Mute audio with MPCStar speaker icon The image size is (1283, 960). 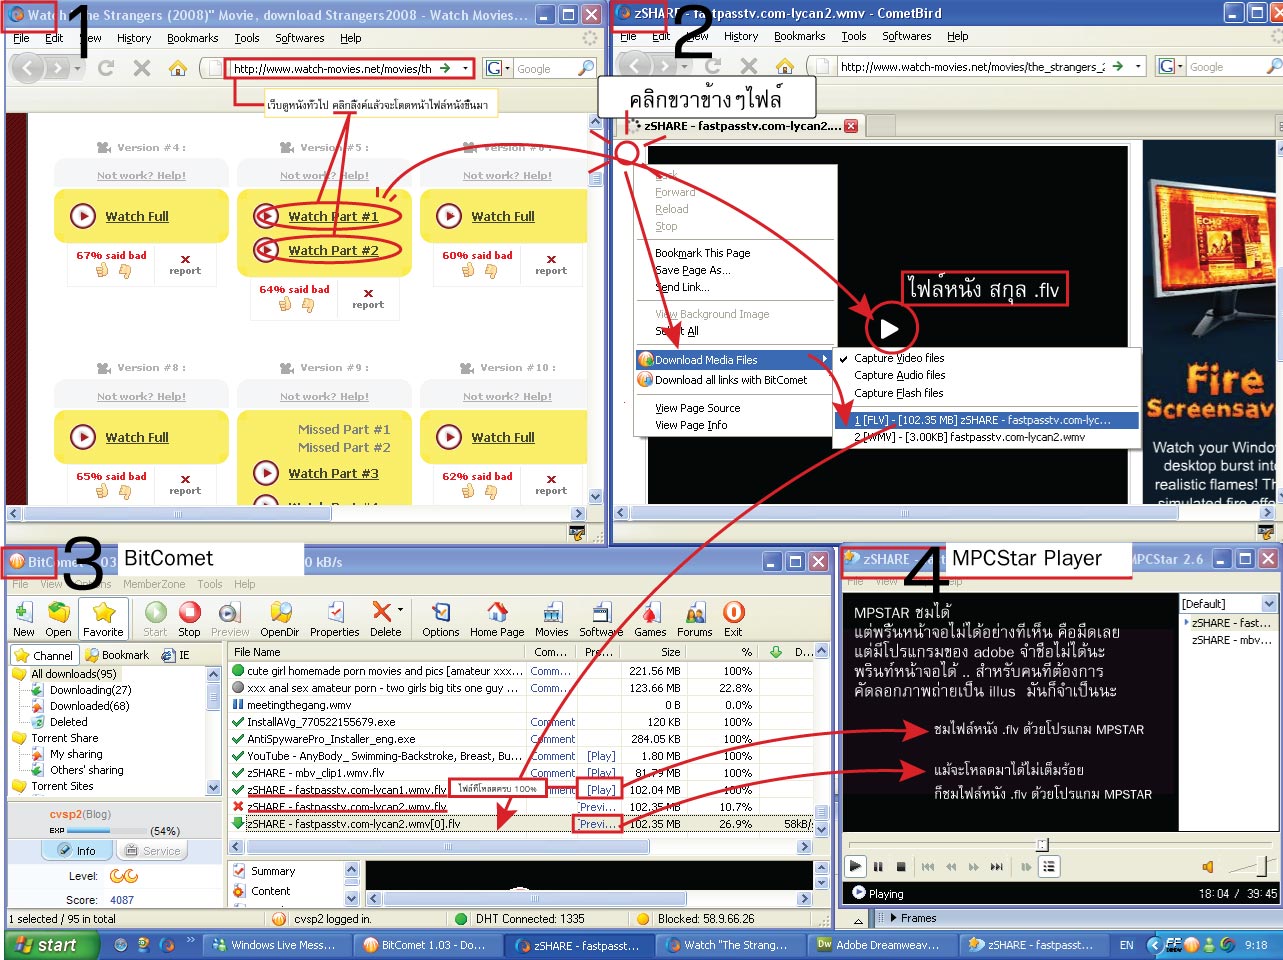pos(1208,866)
